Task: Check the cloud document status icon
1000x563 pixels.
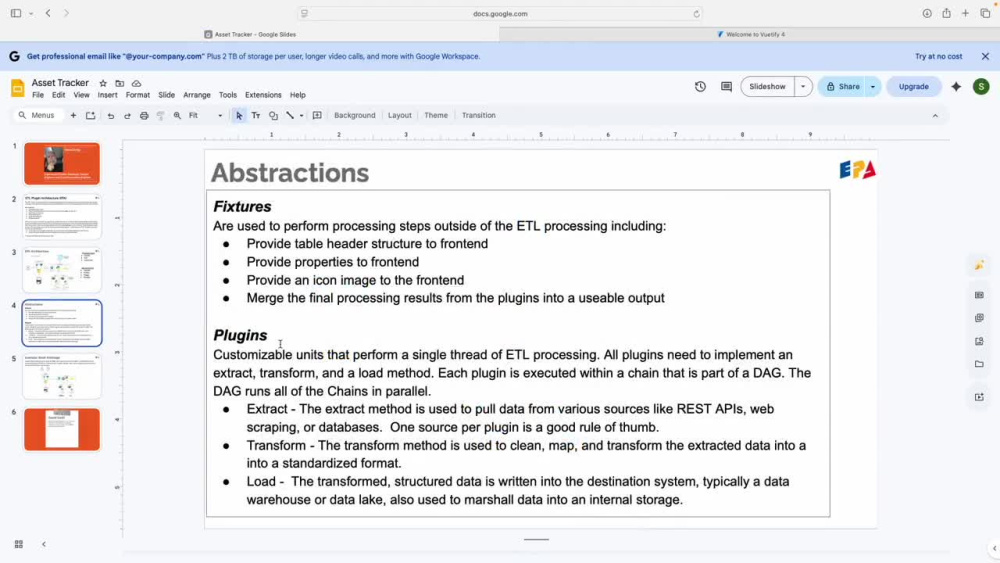Action: pyautogui.click(x=136, y=84)
